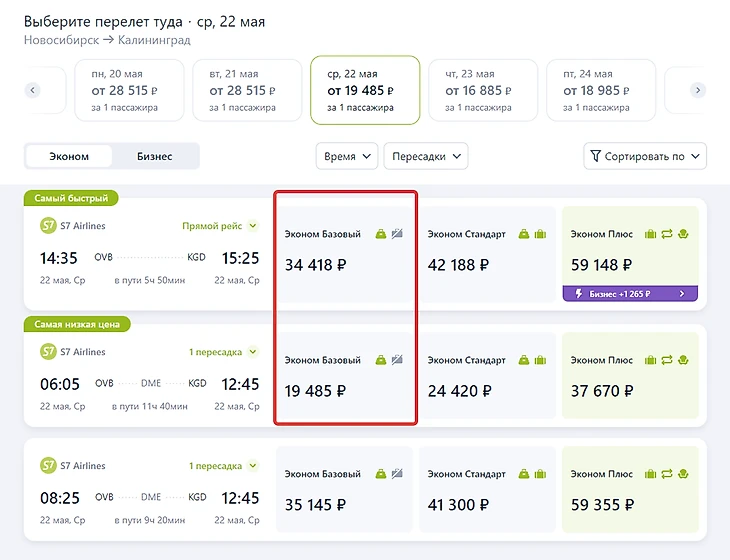Click the previous dates arrow in the date carousel
This screenshot has width=730, height=560.
33,90
